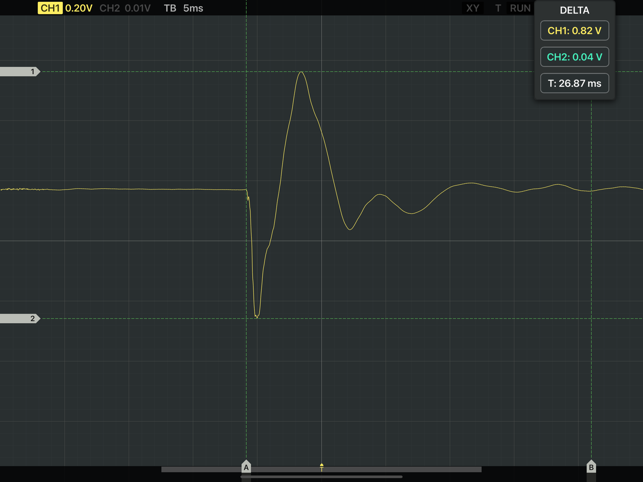The height and width of the screenshot is (482, 643).
Task: Change the 5ms timebase value
Action: point(193,8)
